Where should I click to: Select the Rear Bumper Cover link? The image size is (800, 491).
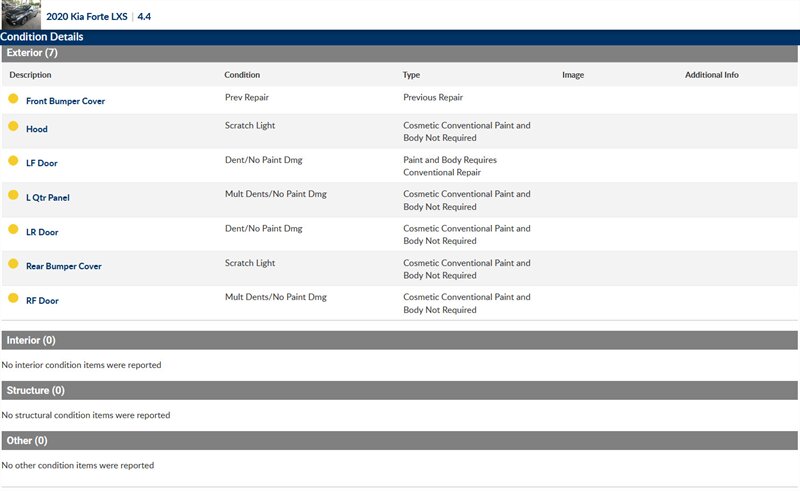coord(64,266)
